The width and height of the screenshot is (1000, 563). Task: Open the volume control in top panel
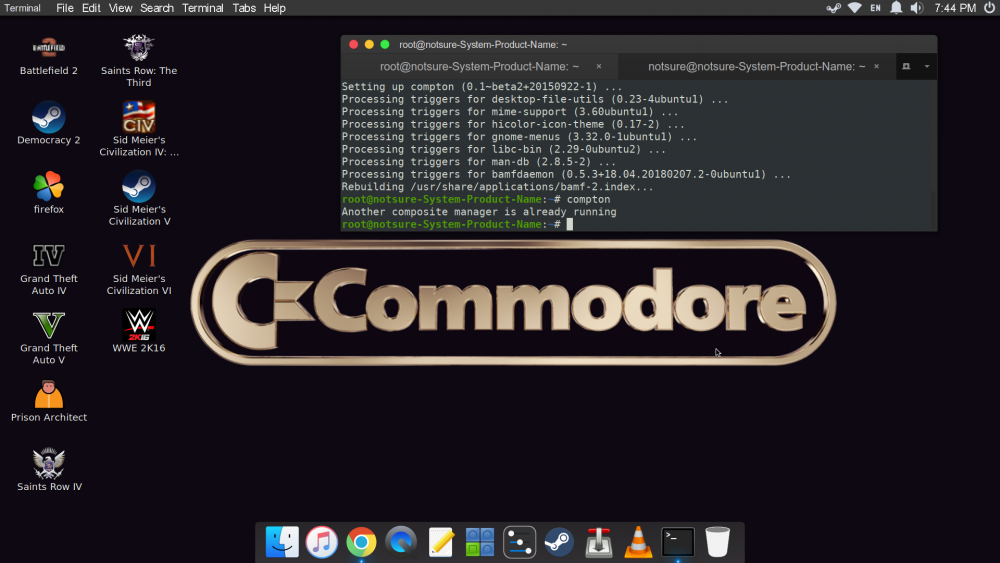pos(917,8)
